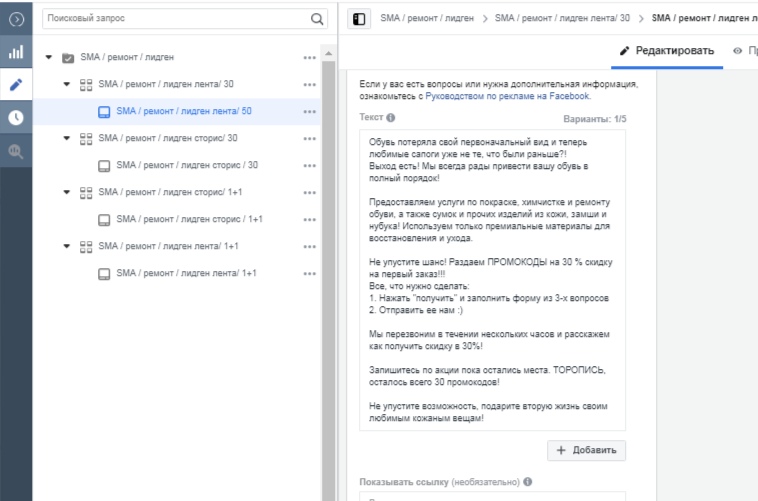Click into the ad text box starting Обувь потеряла
Screen dimensions: 758x501
pos(492,280)
